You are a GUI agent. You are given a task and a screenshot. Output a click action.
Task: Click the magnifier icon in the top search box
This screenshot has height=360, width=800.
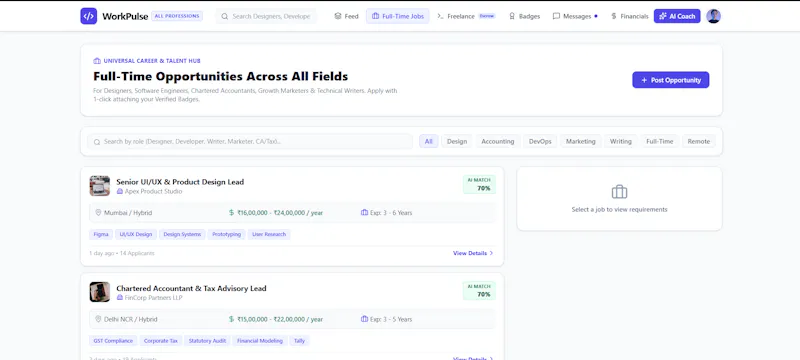coord(224,16)
